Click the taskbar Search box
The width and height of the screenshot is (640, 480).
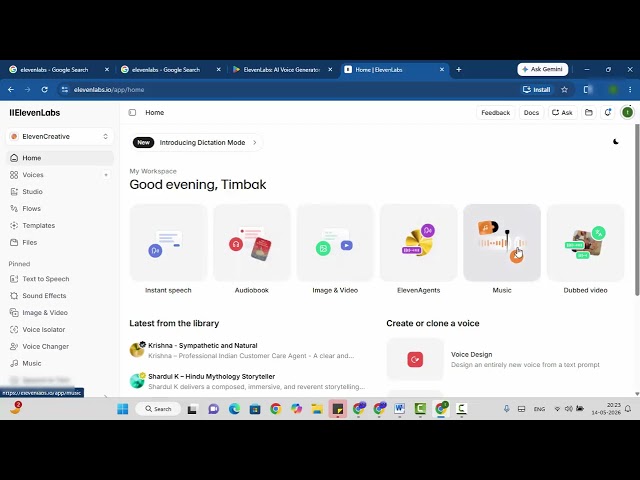coord(158,409)
